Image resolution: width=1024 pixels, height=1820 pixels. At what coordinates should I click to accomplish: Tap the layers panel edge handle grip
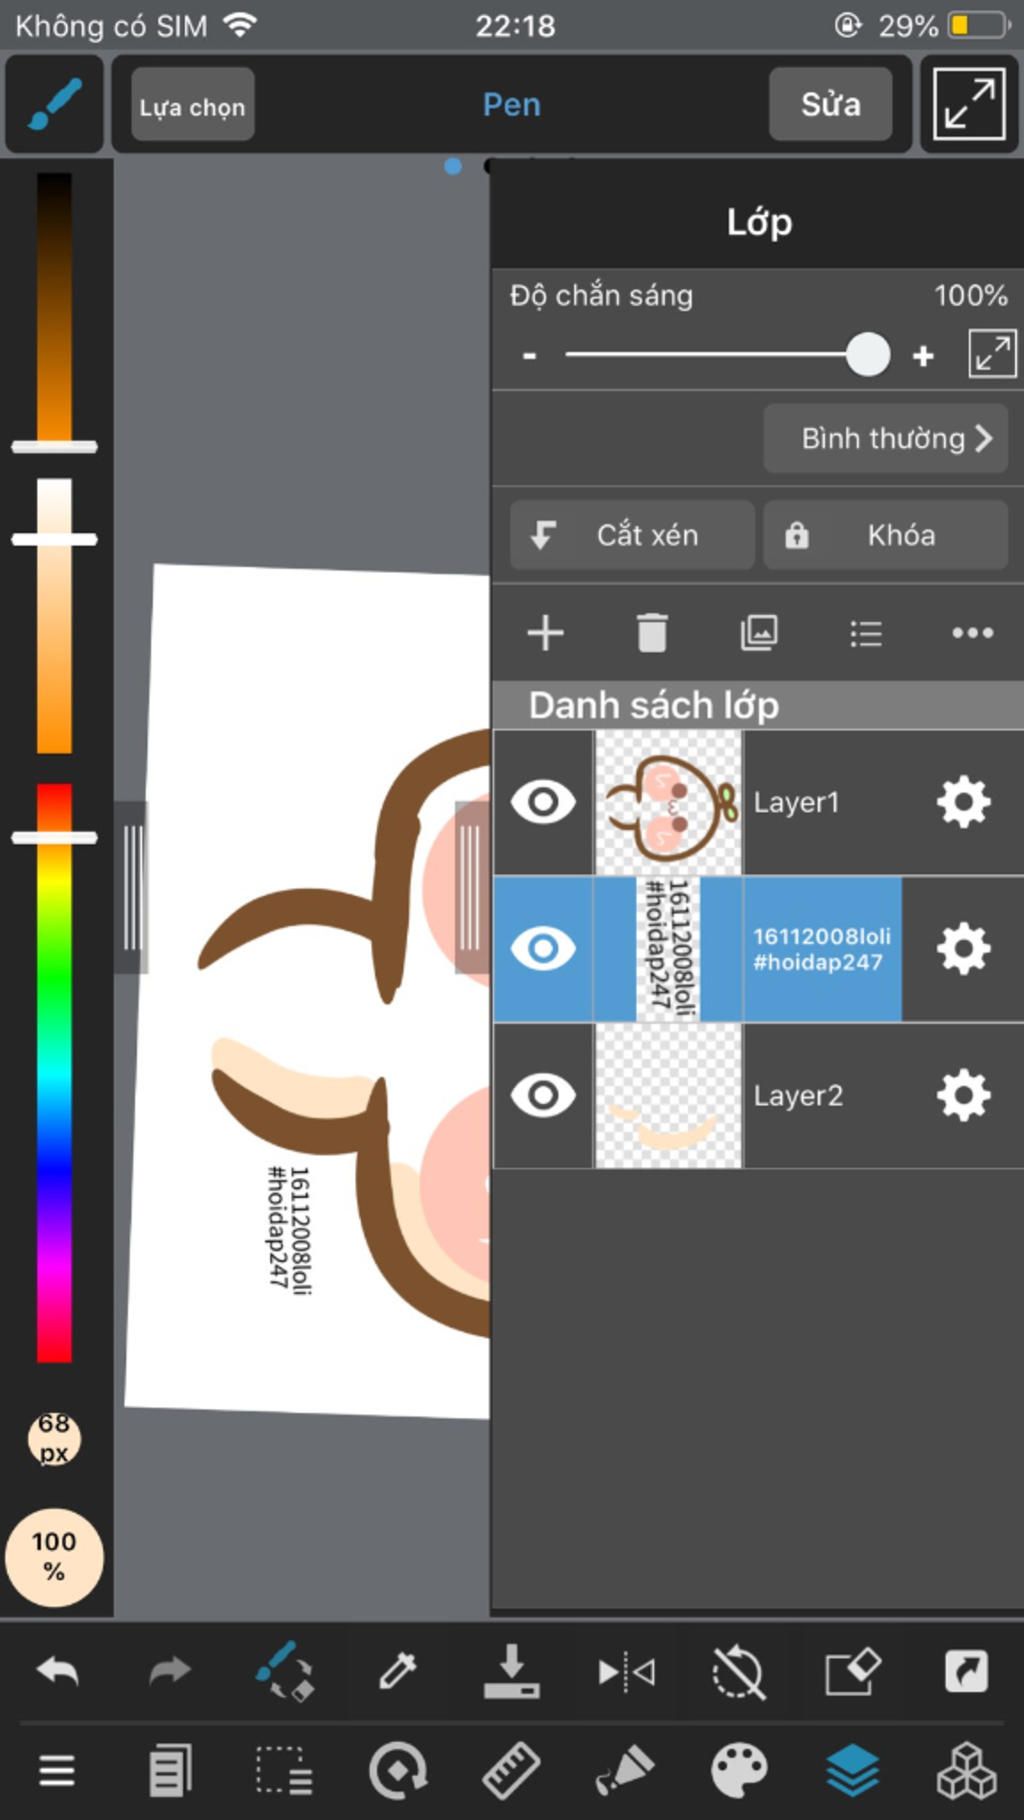pos(471,887)
